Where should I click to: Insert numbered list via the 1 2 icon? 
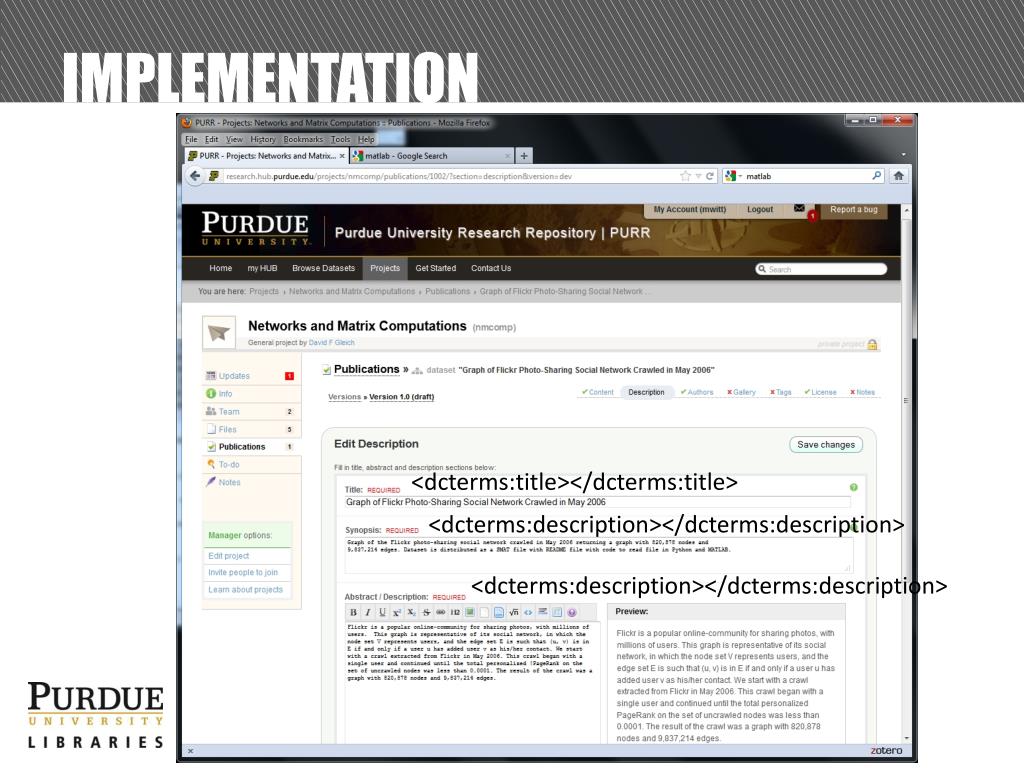pos(455,613)
